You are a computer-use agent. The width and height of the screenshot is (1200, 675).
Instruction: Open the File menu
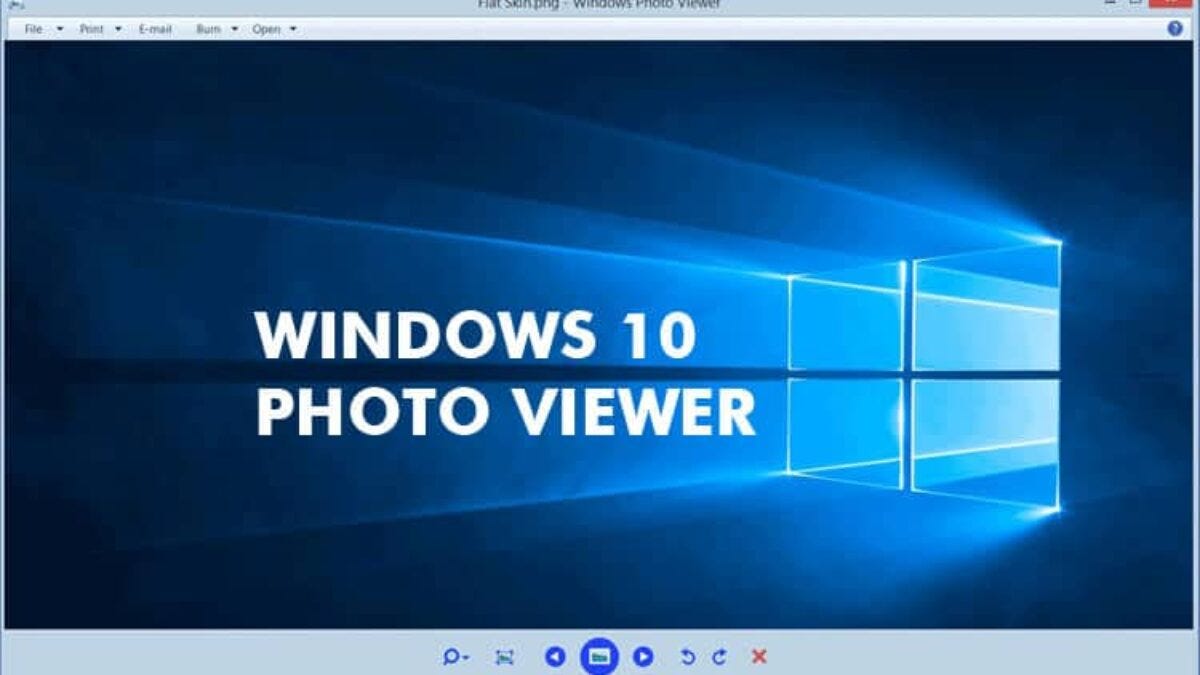[x=34, y=28]
